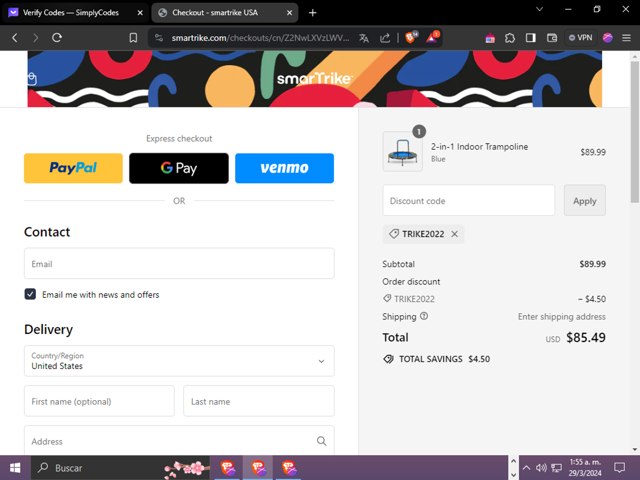Viewport: 640px width, 480px height.
Task: Close the Verify Codes tab
Action: pos(140,13)
